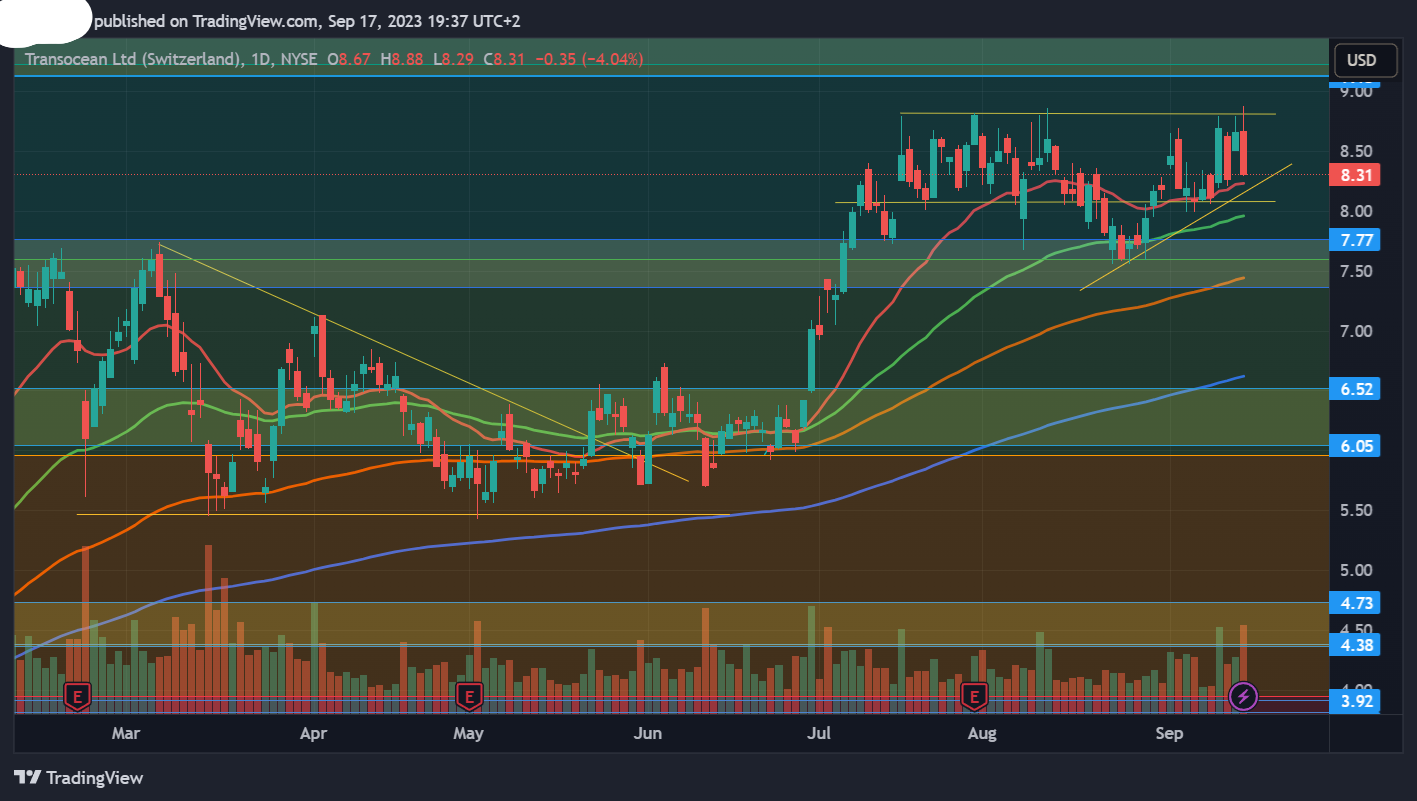Select the red 8.31 current price label
The image size is (1417, 801).
1353,175
